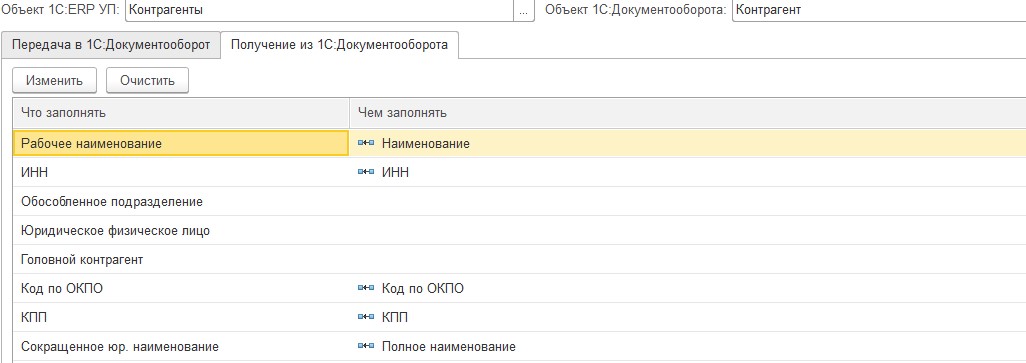1026x363 pixels.
Task: Click mapping arrow icon beside Код по ОКПО value
Action: point(366,288)
